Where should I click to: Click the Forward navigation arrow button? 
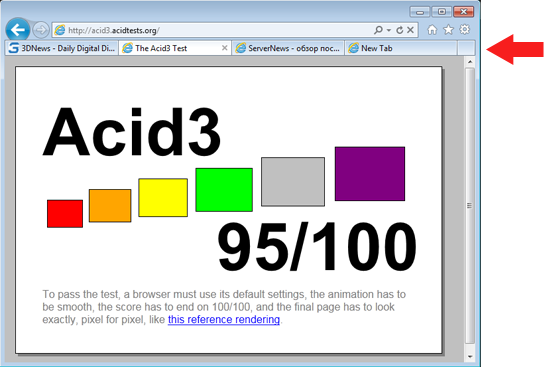[41, 30]
